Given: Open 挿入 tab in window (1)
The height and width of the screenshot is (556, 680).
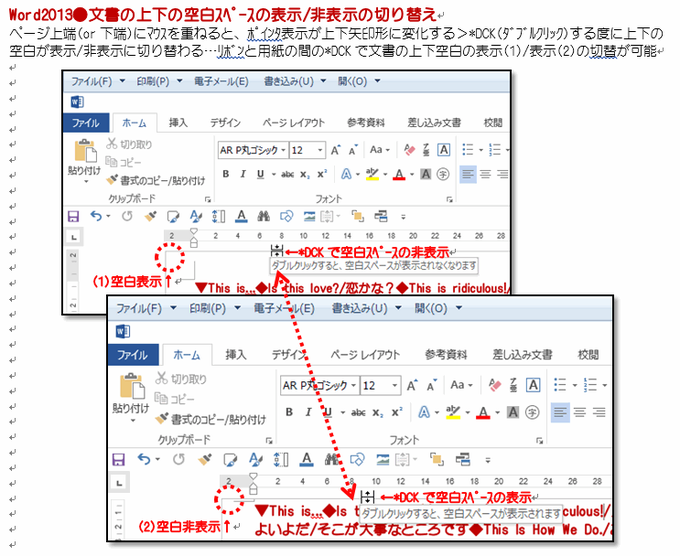Looking at the screenshot, I should click(178, 123).
